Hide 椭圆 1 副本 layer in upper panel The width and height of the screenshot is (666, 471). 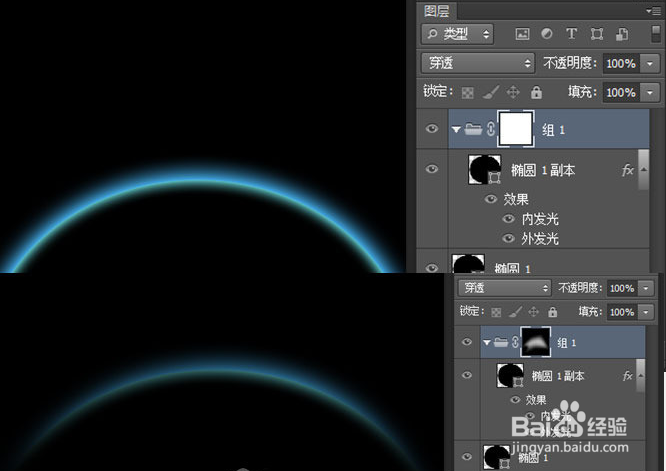point(432,169)
